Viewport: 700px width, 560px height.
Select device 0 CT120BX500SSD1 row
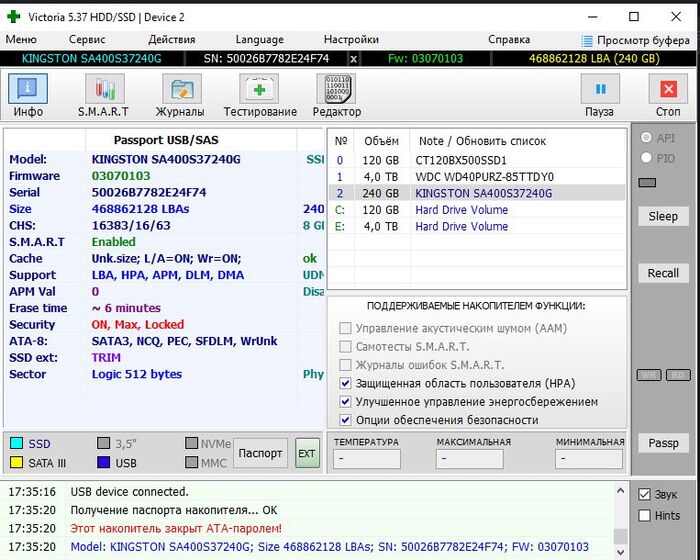click(x=477, y=160)
